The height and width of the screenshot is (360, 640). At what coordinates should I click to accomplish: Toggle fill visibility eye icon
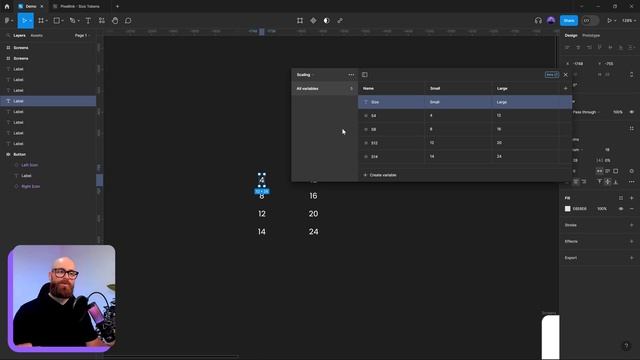tap(621, 209)
